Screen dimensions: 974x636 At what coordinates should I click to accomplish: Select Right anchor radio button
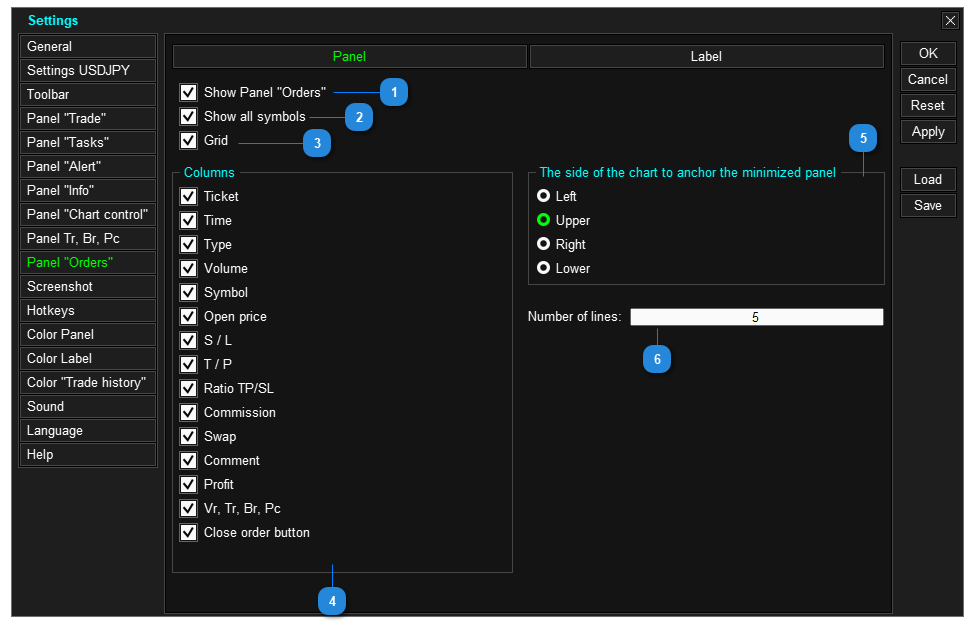tap(544, 244)
